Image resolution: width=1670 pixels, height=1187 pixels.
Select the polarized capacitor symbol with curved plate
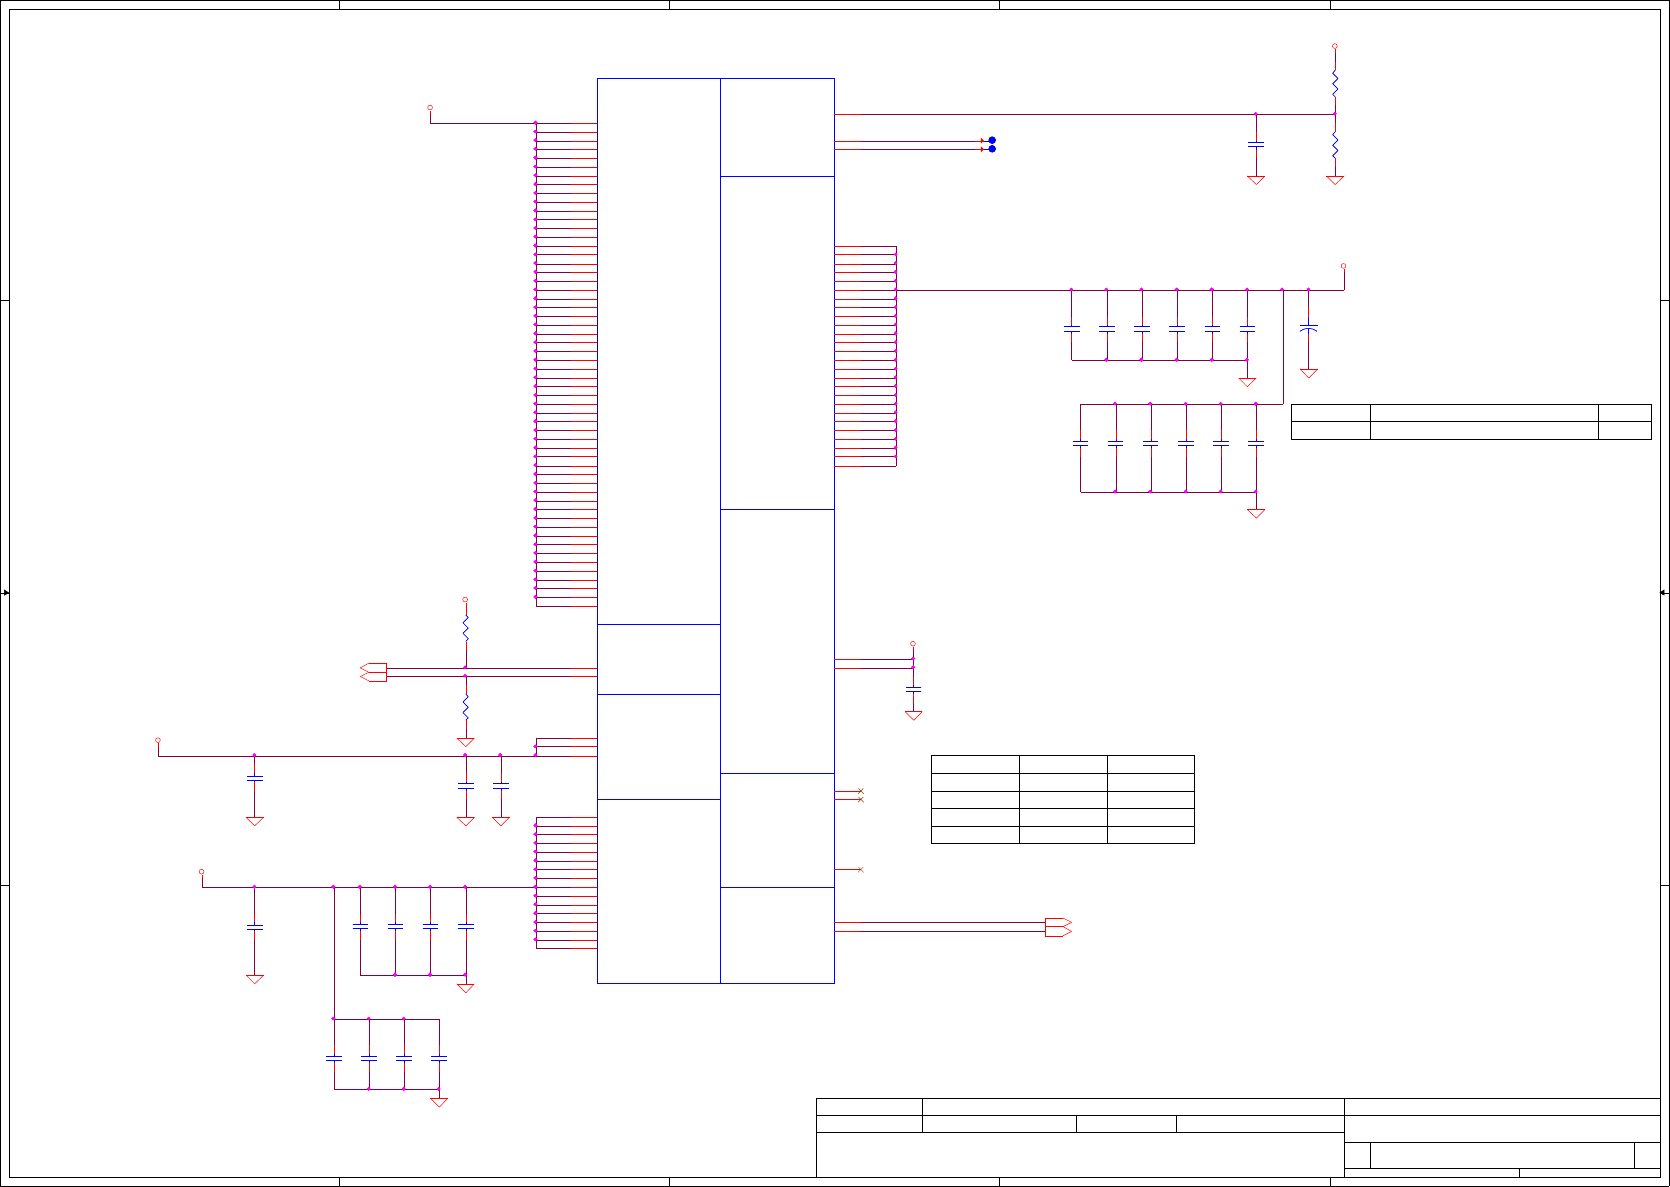(x=1308, y=327)
